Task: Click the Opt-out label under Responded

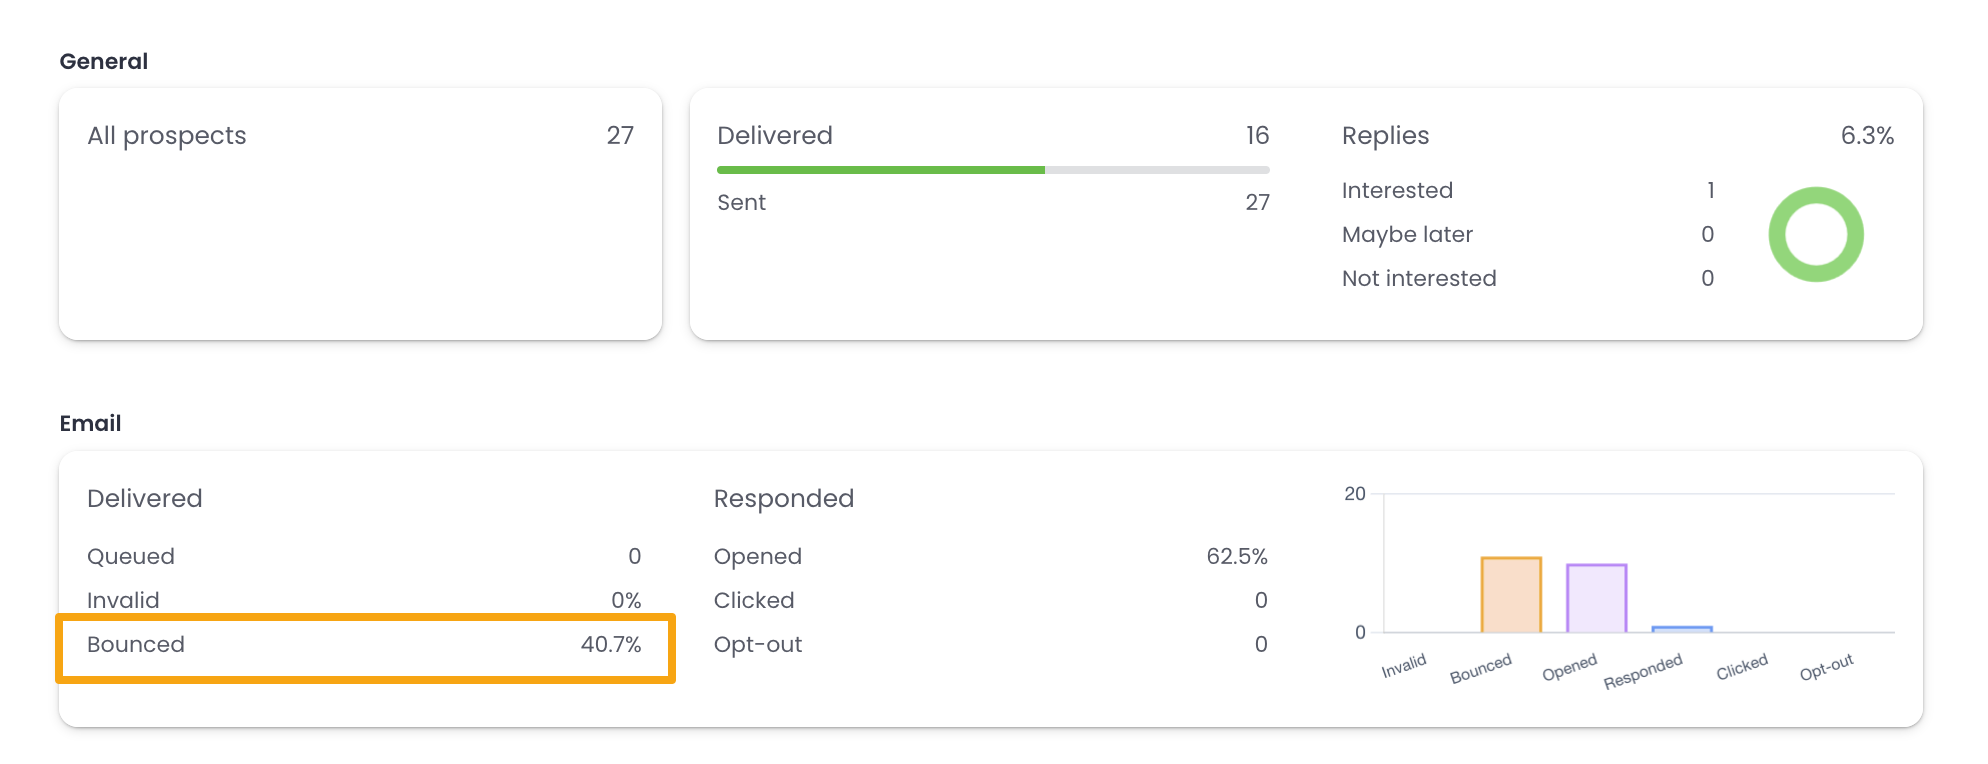Action: click(758, 645)
